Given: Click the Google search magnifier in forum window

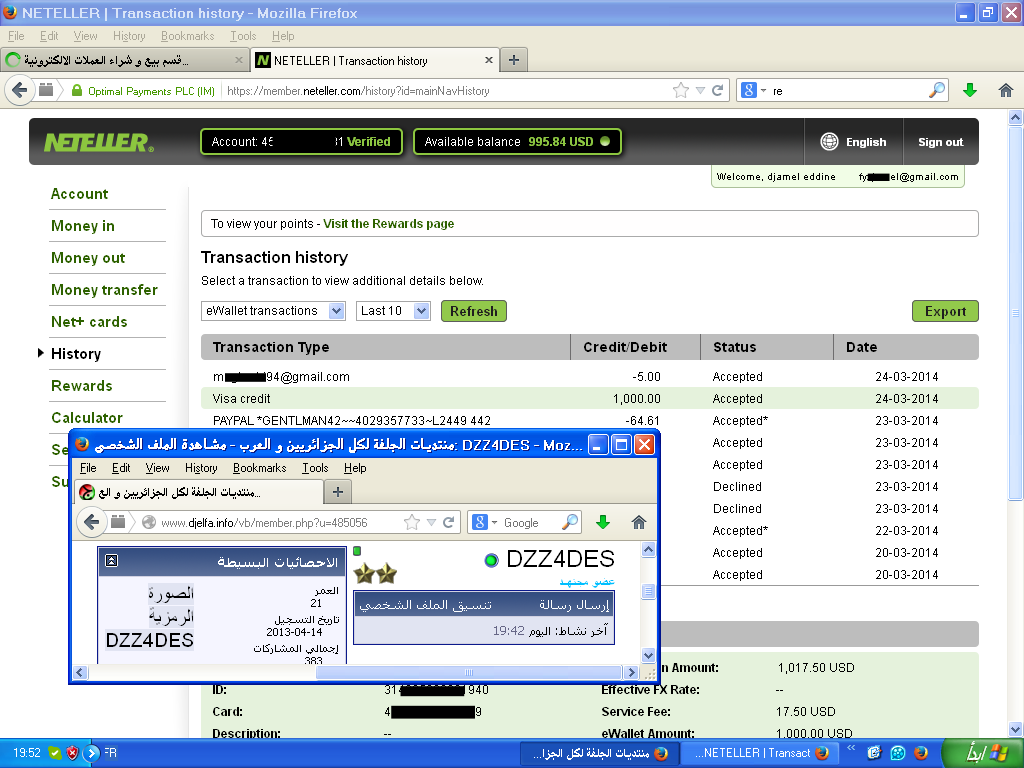Looking at the screenshot, I should (x=569, y=522).
